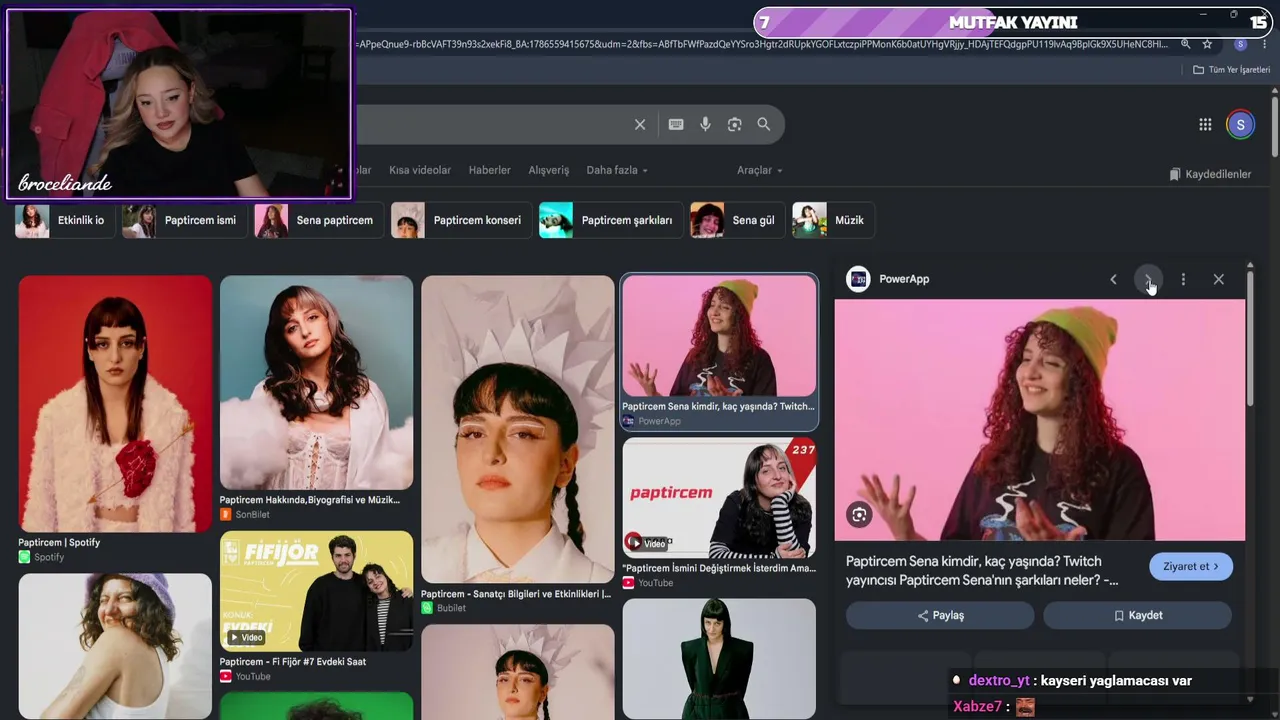This screenshot has width=1280, height=720.
Task: Select the Paptircem ismi suggestion chip
Action: click(184, 220)
